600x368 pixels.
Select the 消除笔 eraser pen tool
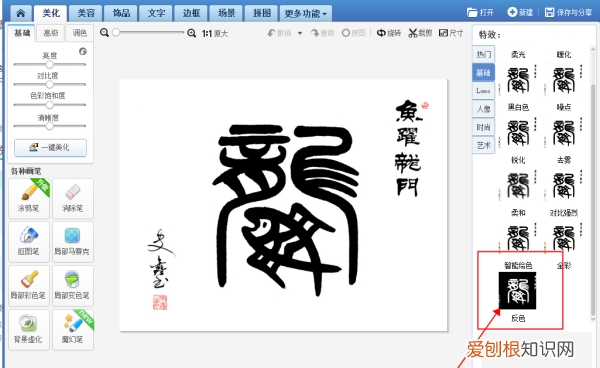click(73, 199)
